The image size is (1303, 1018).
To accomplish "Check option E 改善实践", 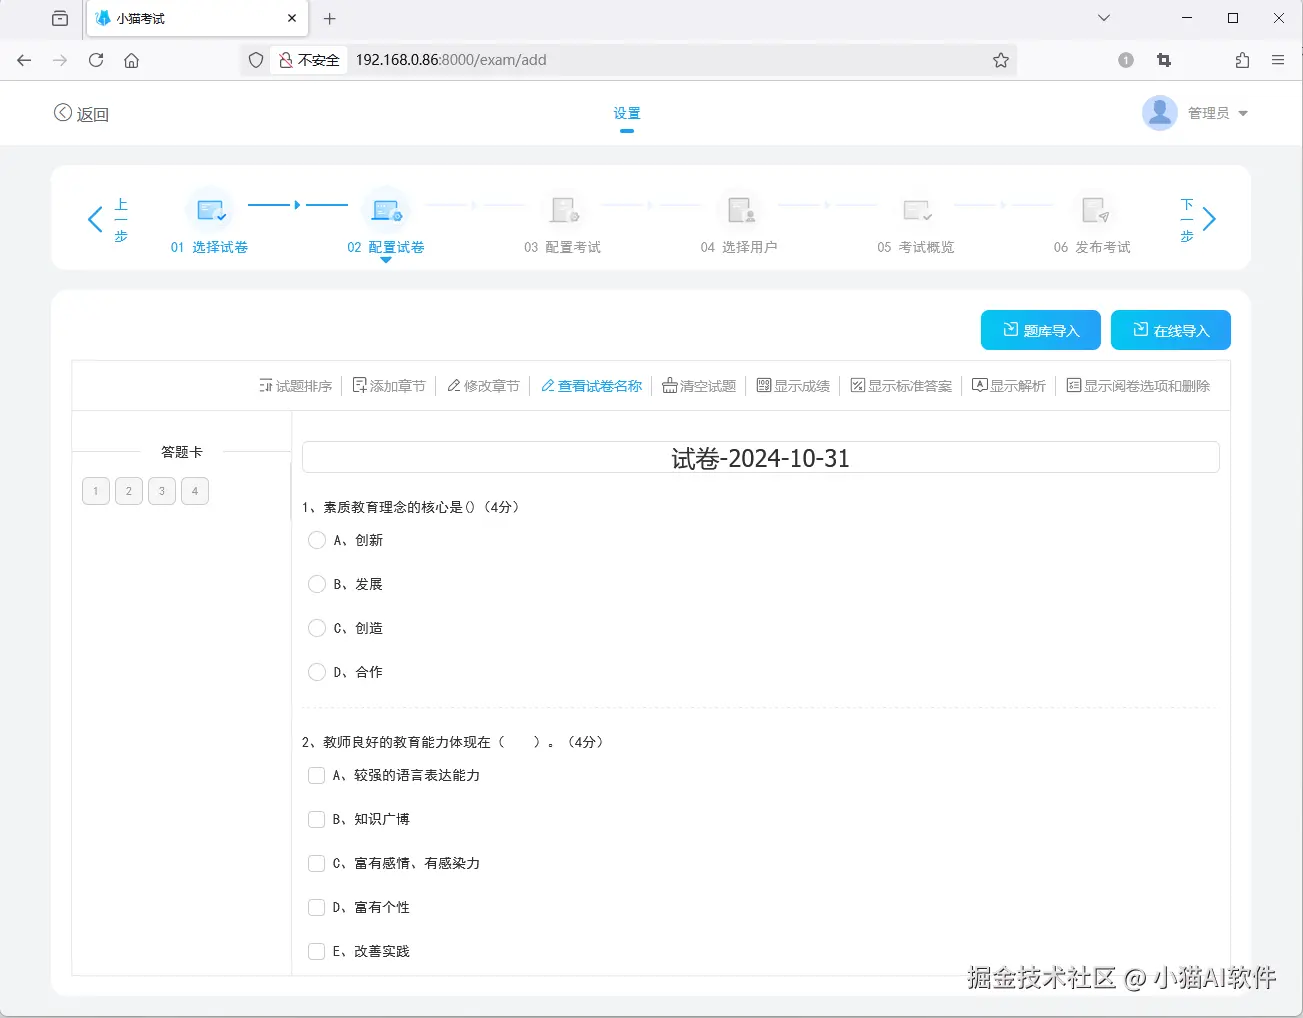I will tap(316, 951).
